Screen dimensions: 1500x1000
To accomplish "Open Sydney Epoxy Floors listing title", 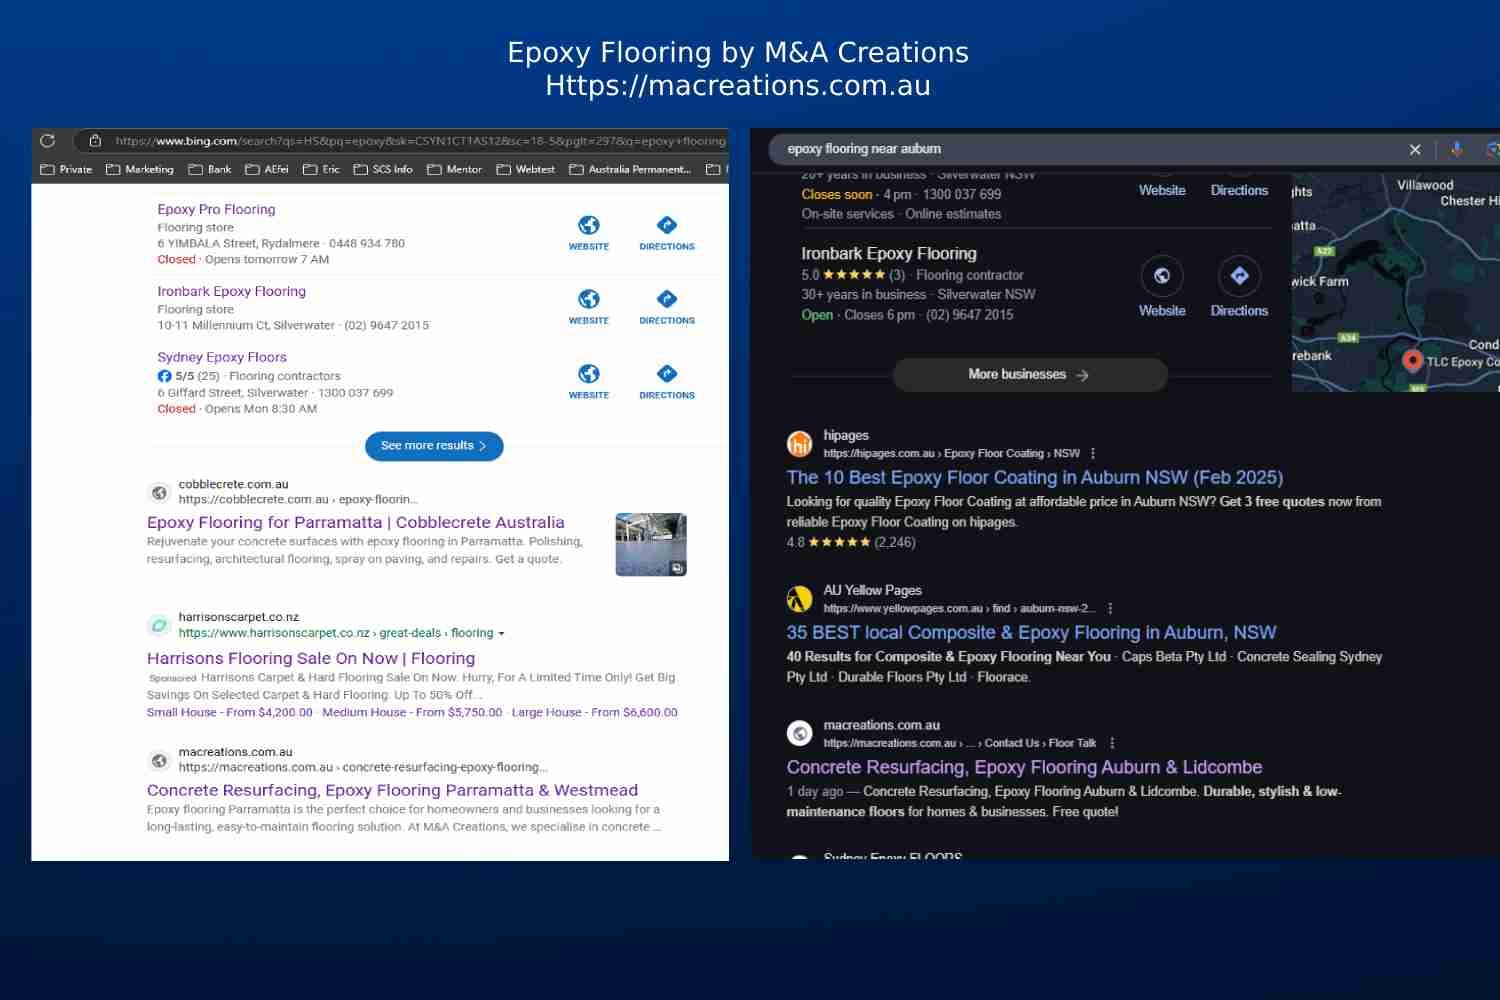I will 222,357.
